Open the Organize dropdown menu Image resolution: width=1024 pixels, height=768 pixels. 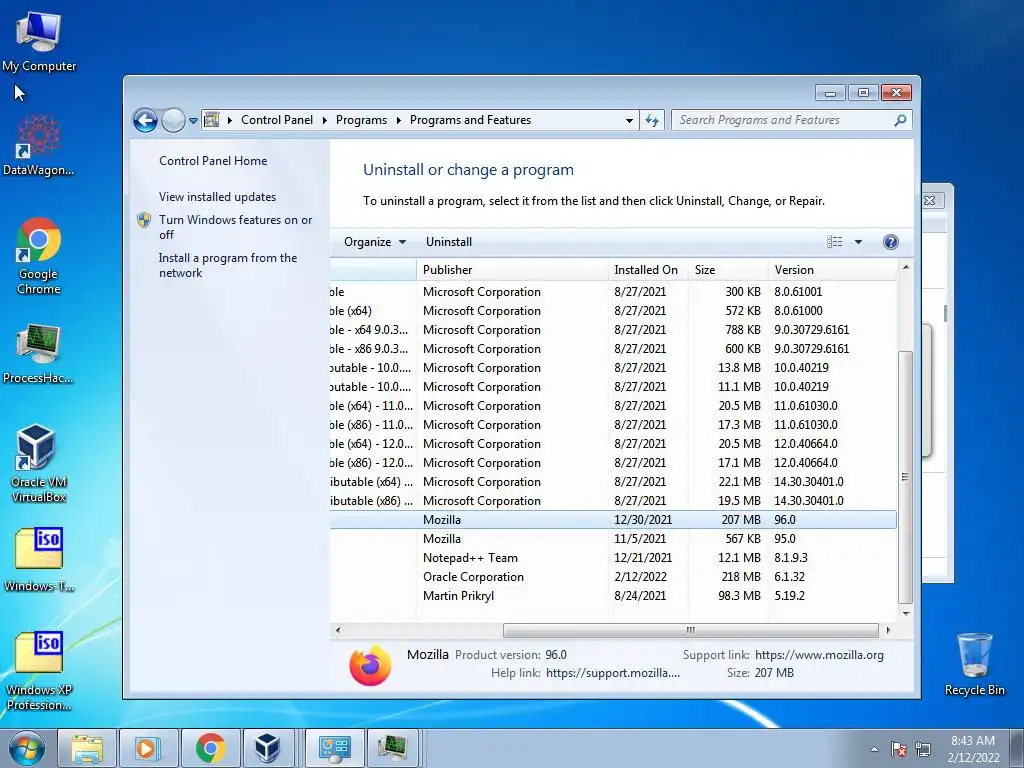point(375,242)
